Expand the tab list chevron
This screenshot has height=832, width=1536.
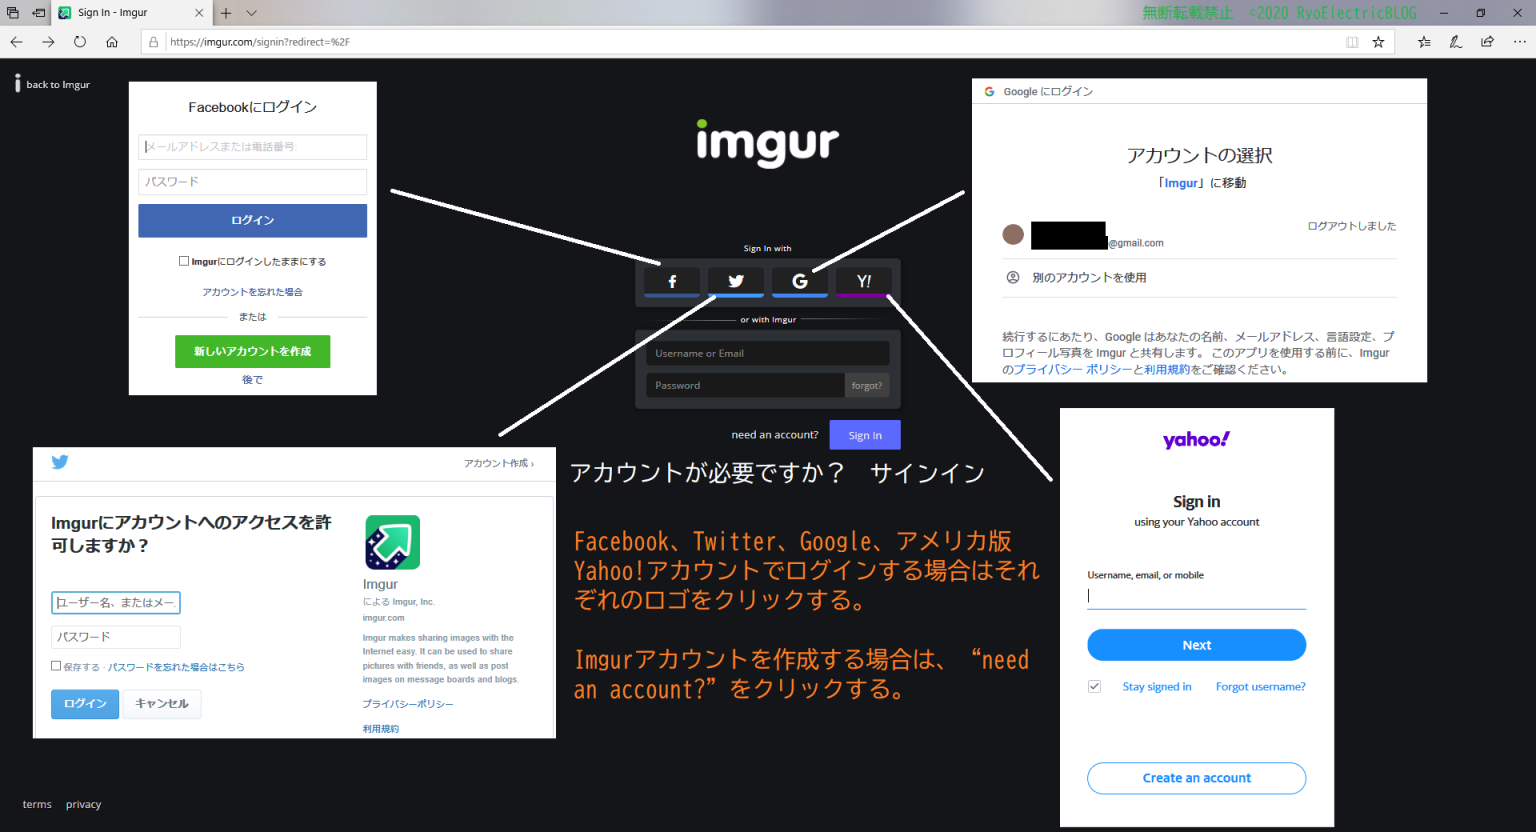point(250,13)
